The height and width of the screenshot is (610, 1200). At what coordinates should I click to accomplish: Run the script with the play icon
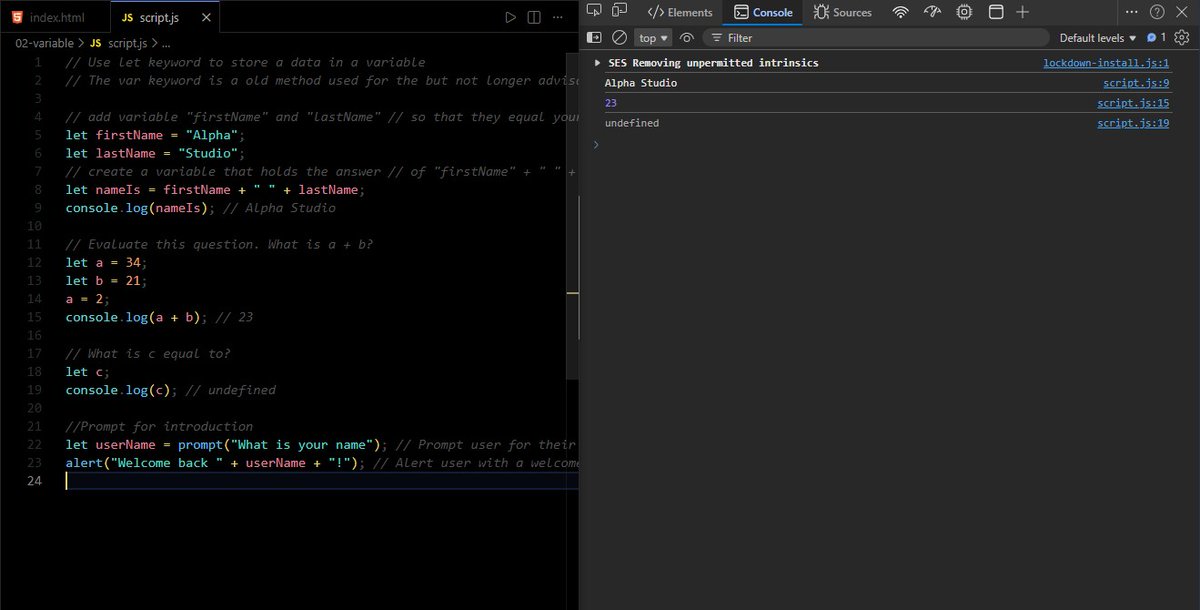[x=510, y=17]
